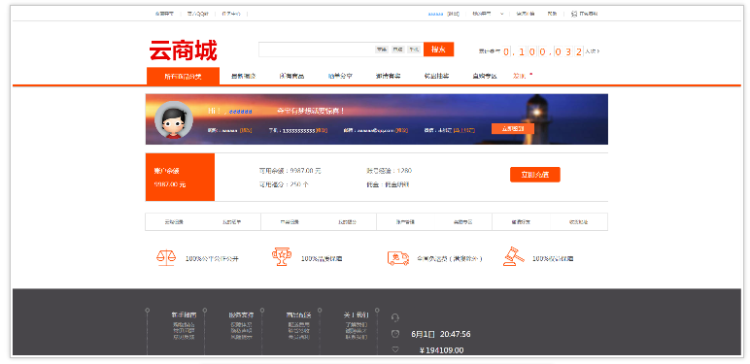Open the blue 晒单分享 navigation item
Image resolution: width=750 pixels, height=364 pixels.
[x=340, y=76]
